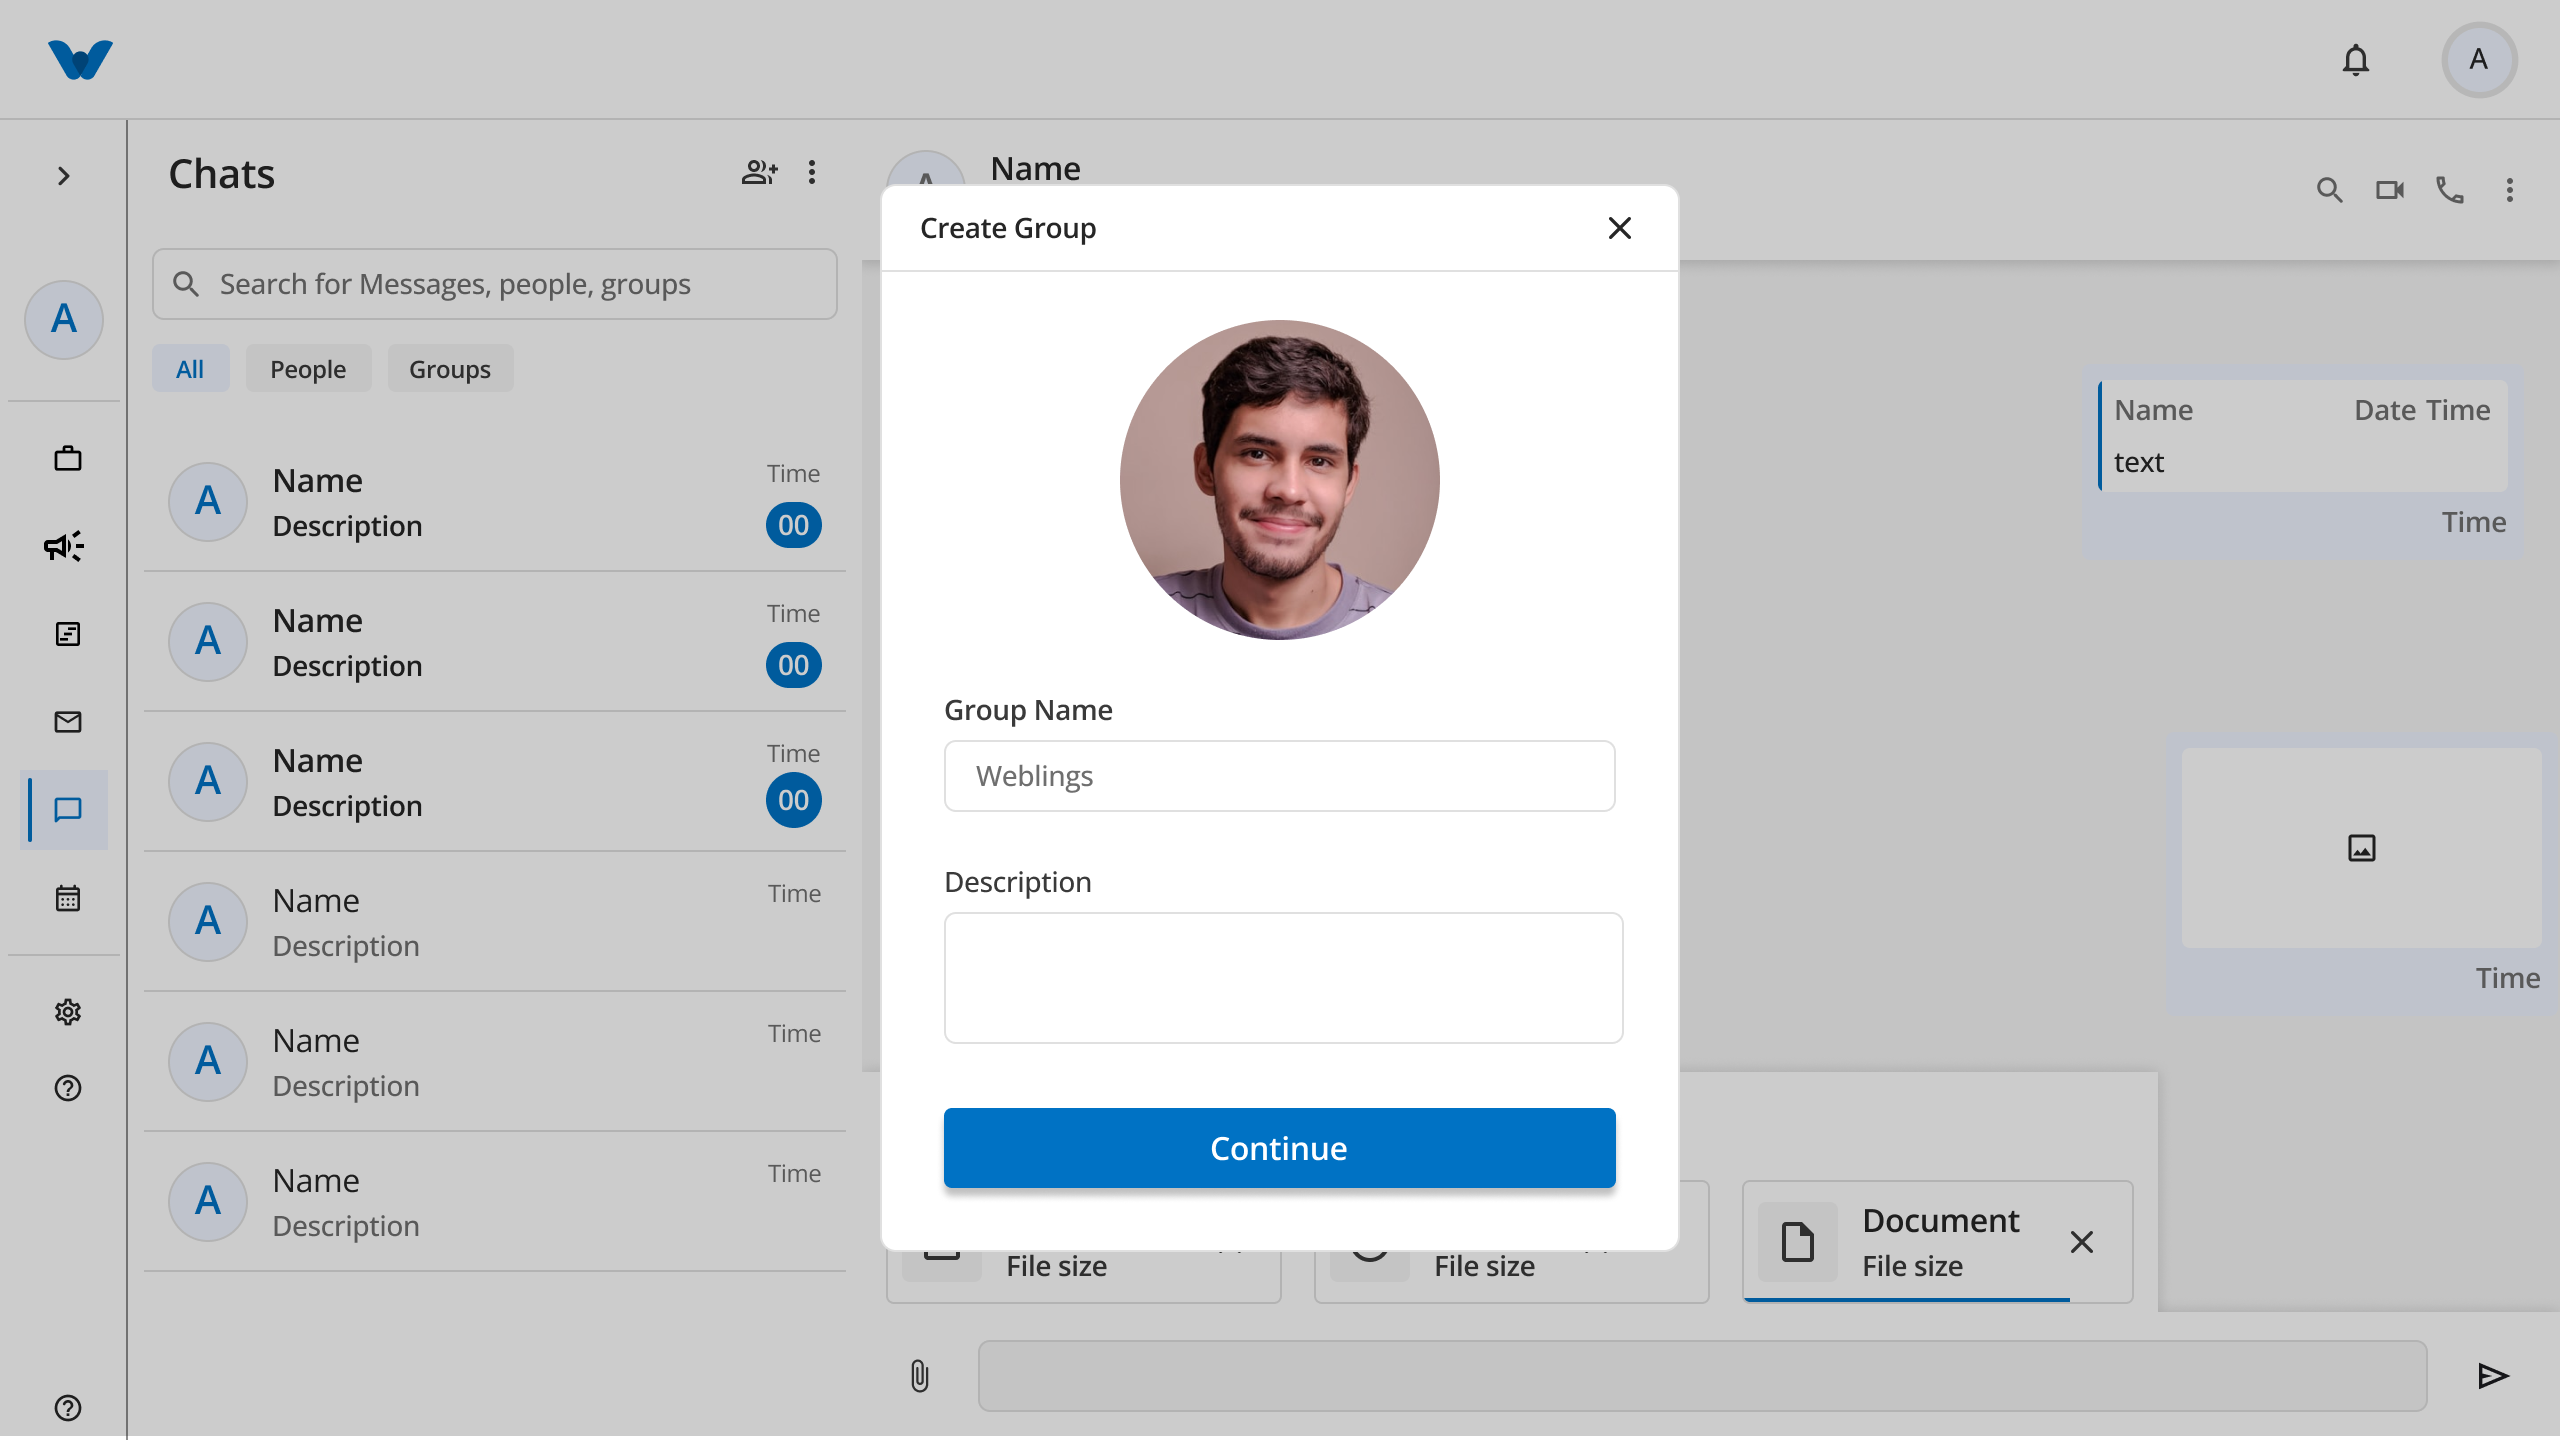
Task: Expand the left sidebar with chevron
Action: coord(64,176)
